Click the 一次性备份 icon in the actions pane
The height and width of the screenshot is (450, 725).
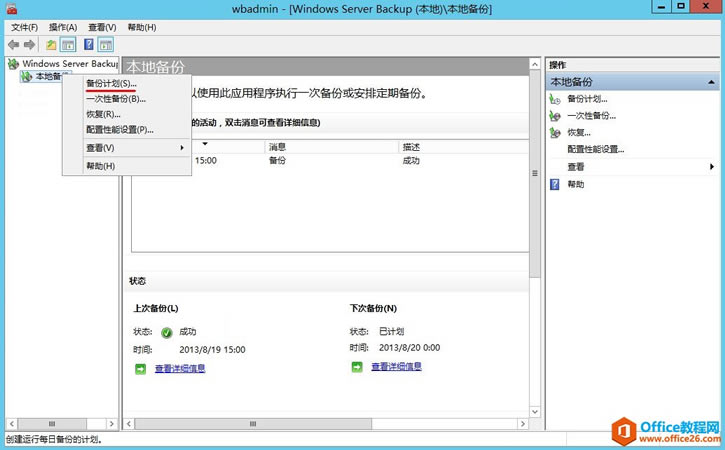coord(555,116)
